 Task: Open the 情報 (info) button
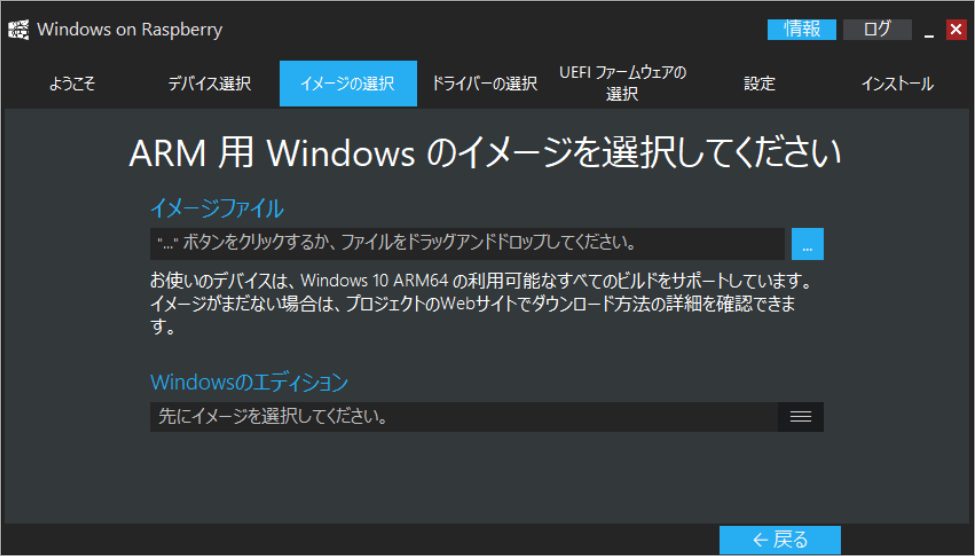pos(802,29)
